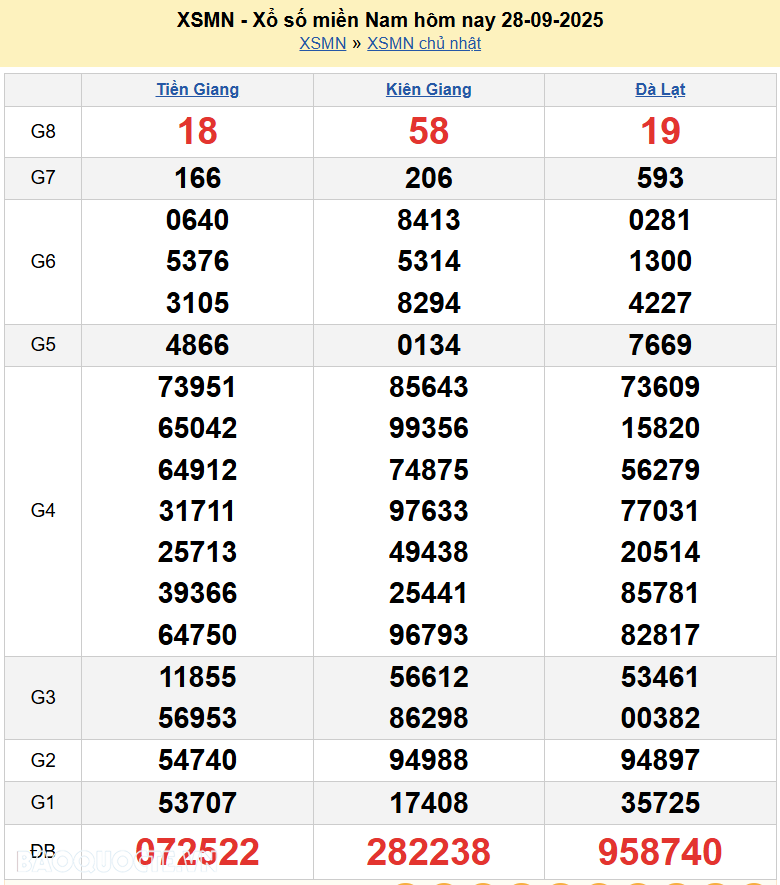Click the G6 row label

(x=43, y=261)
